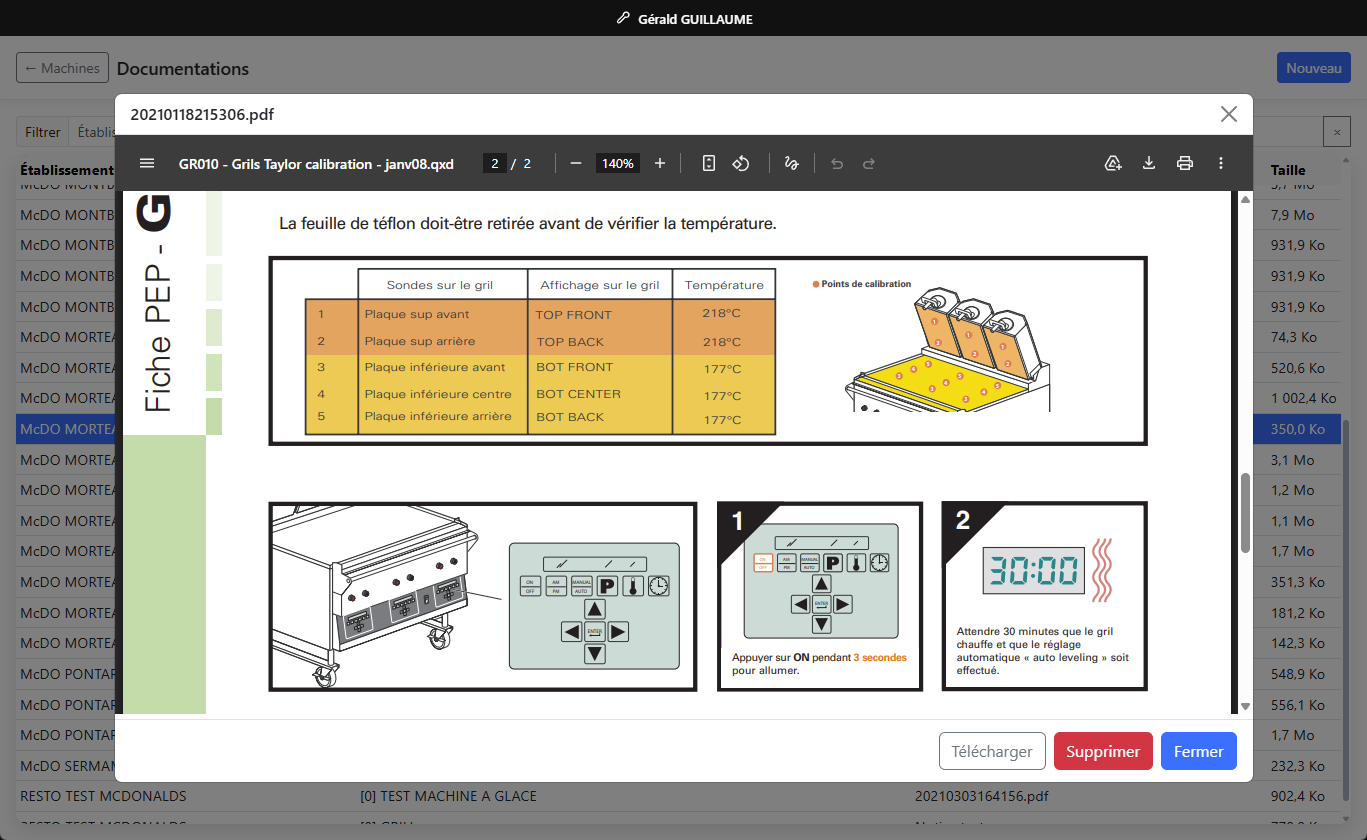Click the blue Fermer button
The height and width of the screenshot is (840, 1367).
pyautogui.click(x=1199, y=751)
